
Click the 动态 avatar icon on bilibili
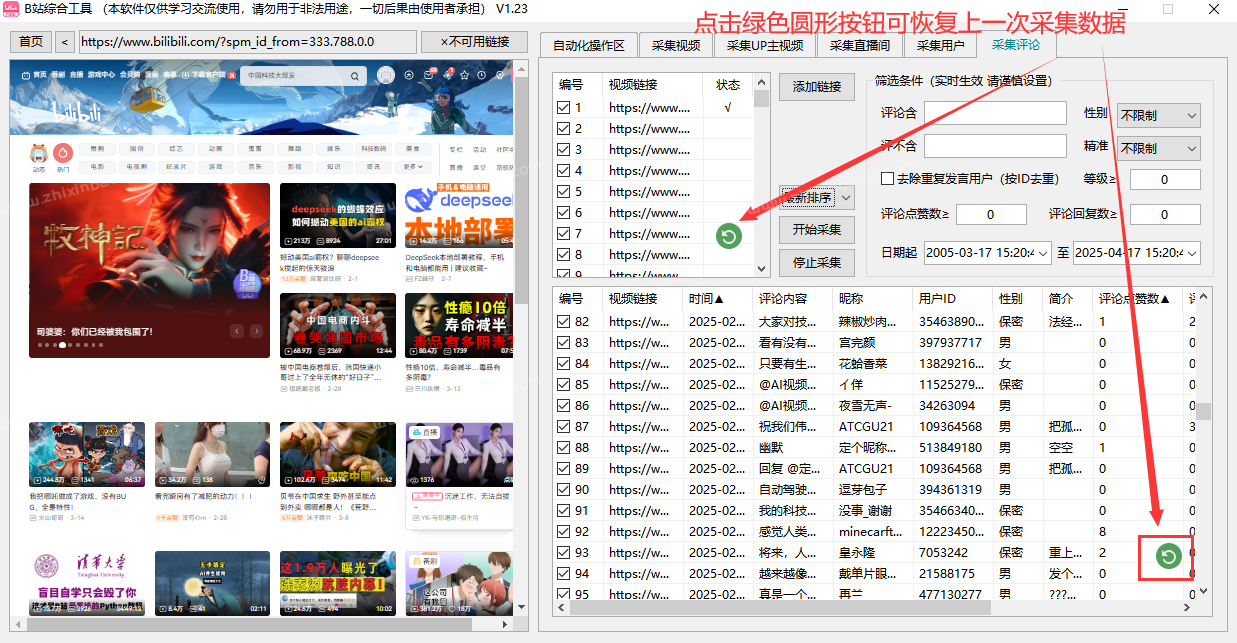38,153
